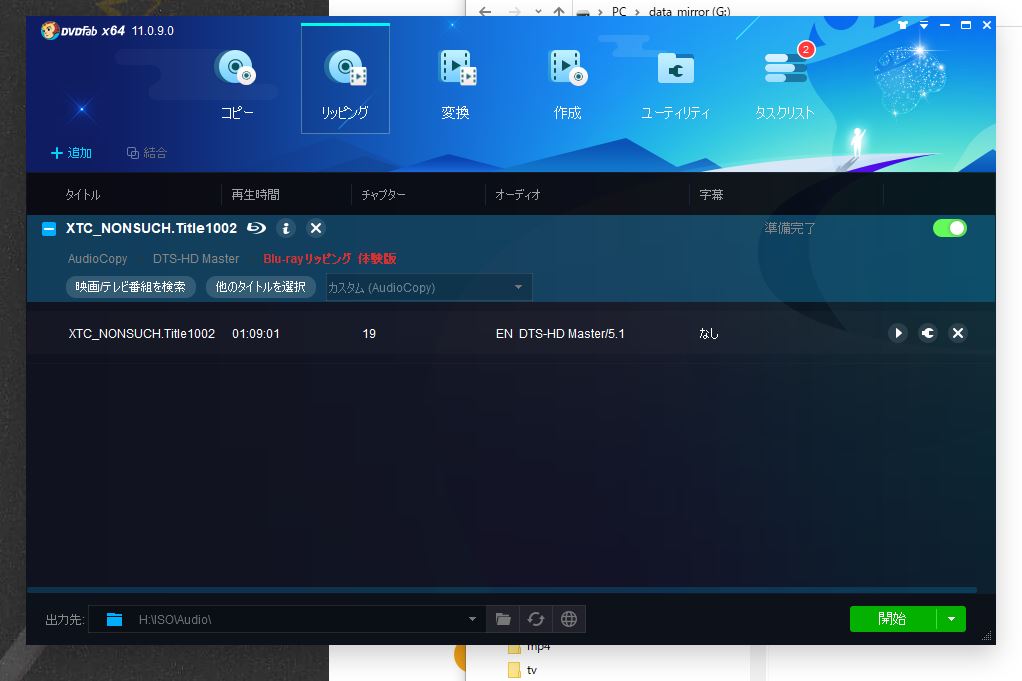
Task: Open the 作成 (Creator) module
Action: tap(568, 85)
